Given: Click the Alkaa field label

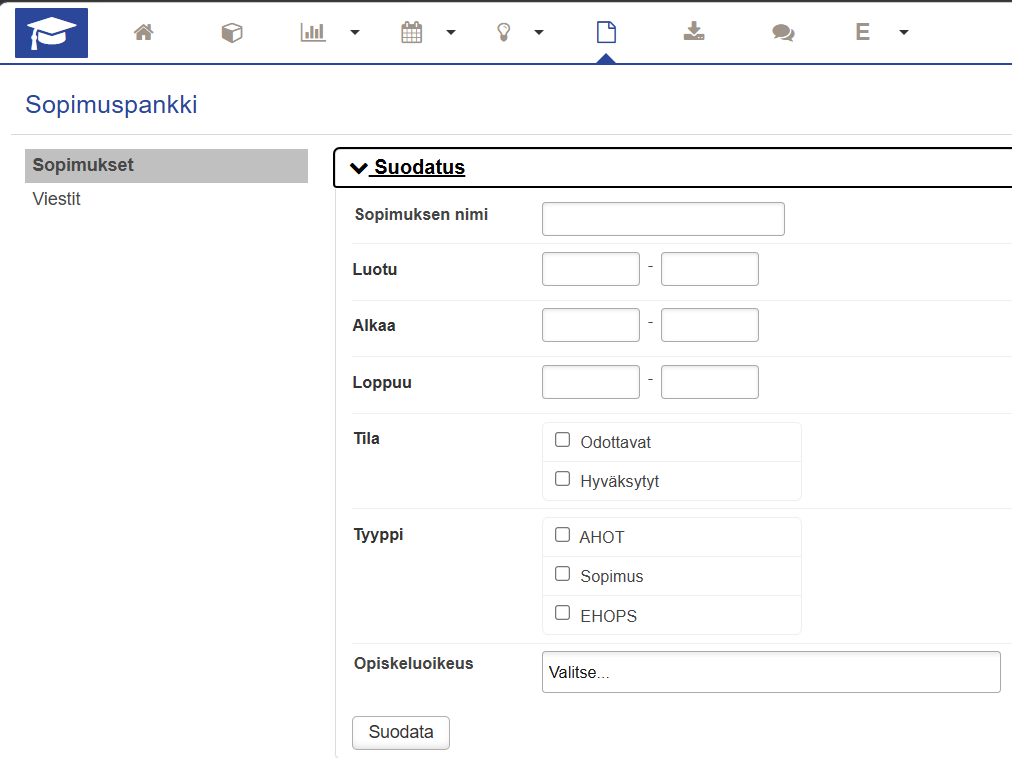Looking at the screenshot, I should tap(374, 325).
